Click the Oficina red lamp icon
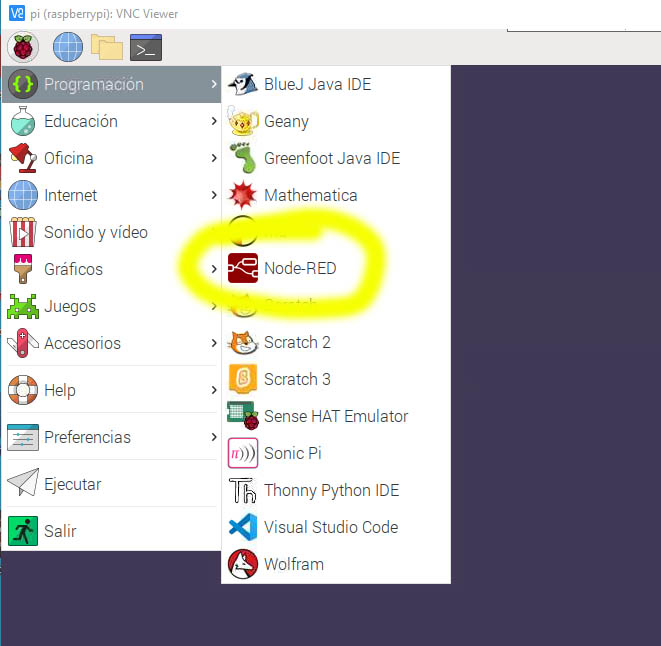Screen dimensions: 661x646 point(23,158)
